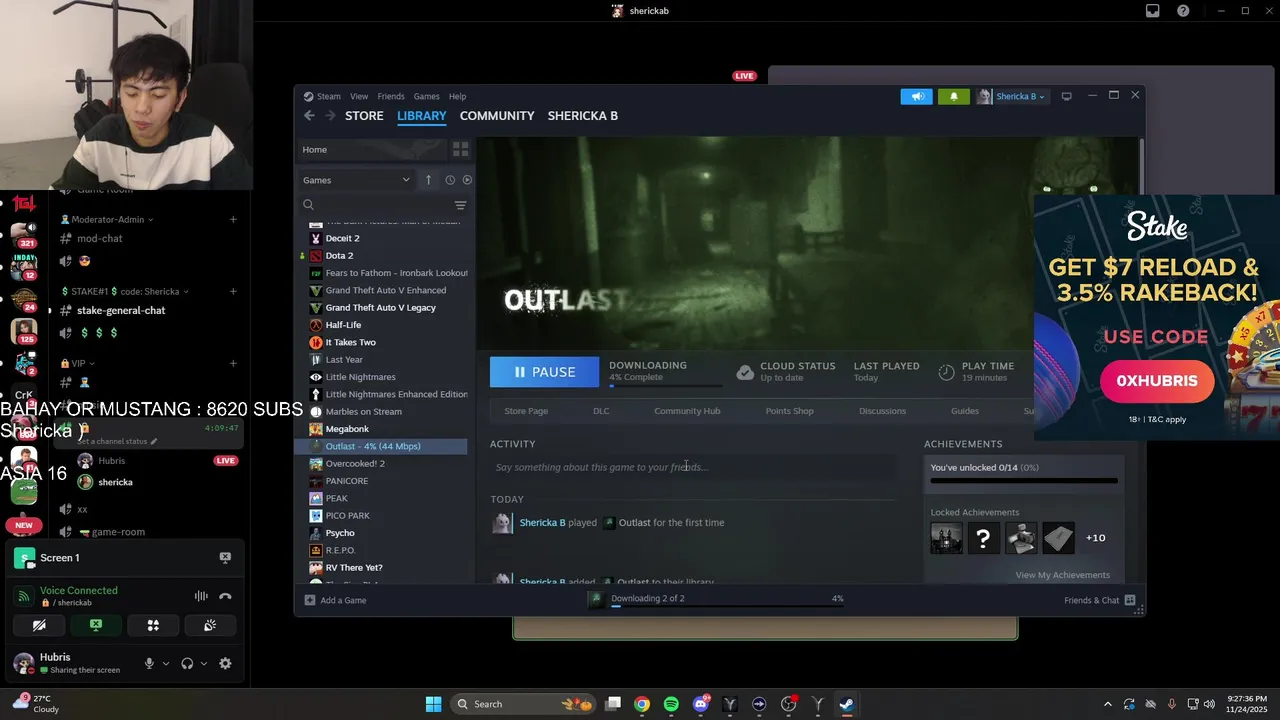Click the question-mark hidden achievement thumbnail

click(983, 538)
